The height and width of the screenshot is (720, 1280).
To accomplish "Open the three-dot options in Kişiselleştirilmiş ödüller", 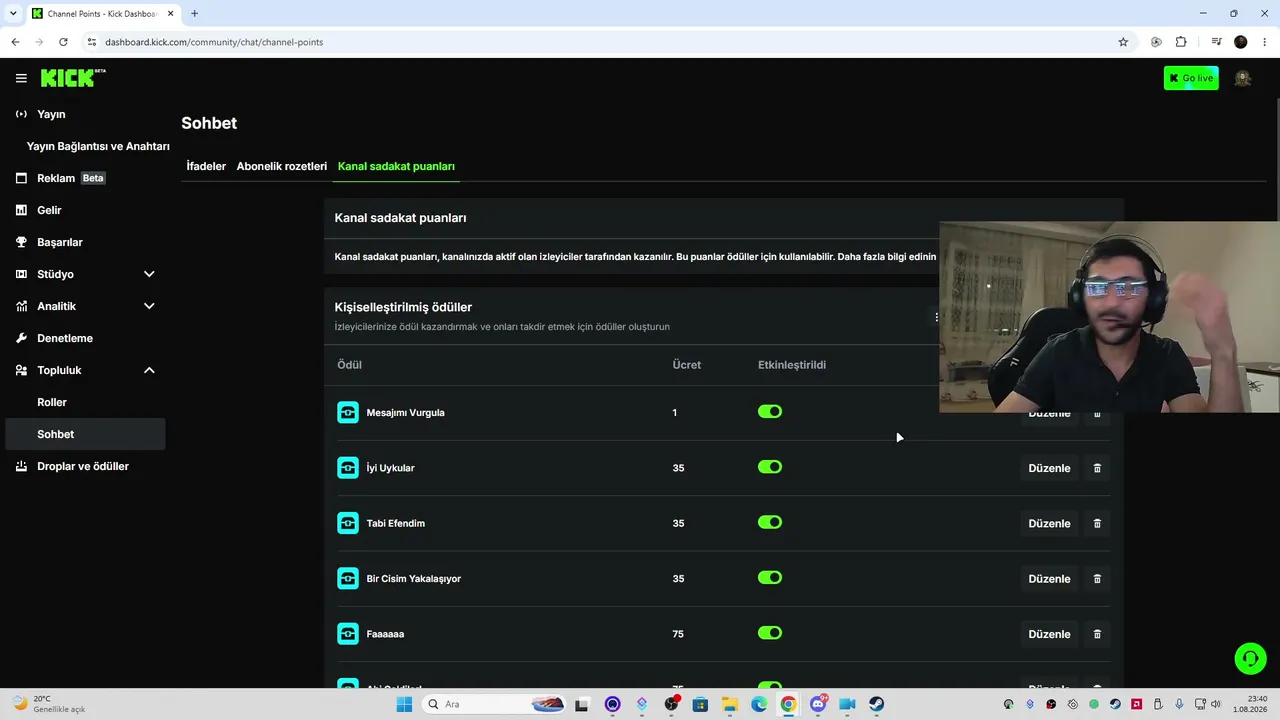I will click(936, 317).
